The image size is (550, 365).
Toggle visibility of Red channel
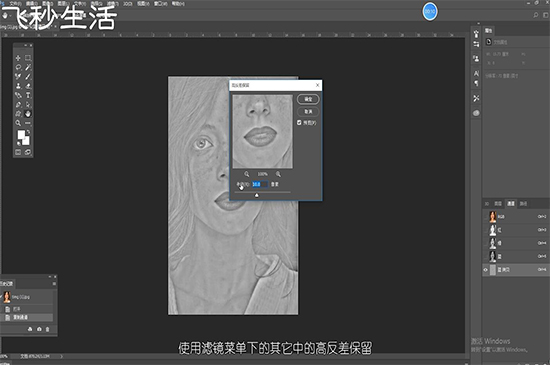pos(485,230)
